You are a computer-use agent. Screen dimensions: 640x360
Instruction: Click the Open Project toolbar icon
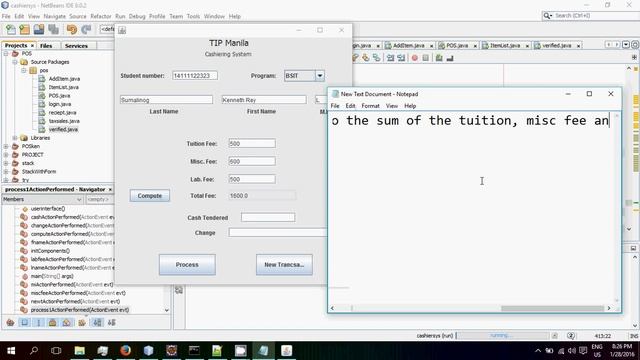click(x=39, y=29)
